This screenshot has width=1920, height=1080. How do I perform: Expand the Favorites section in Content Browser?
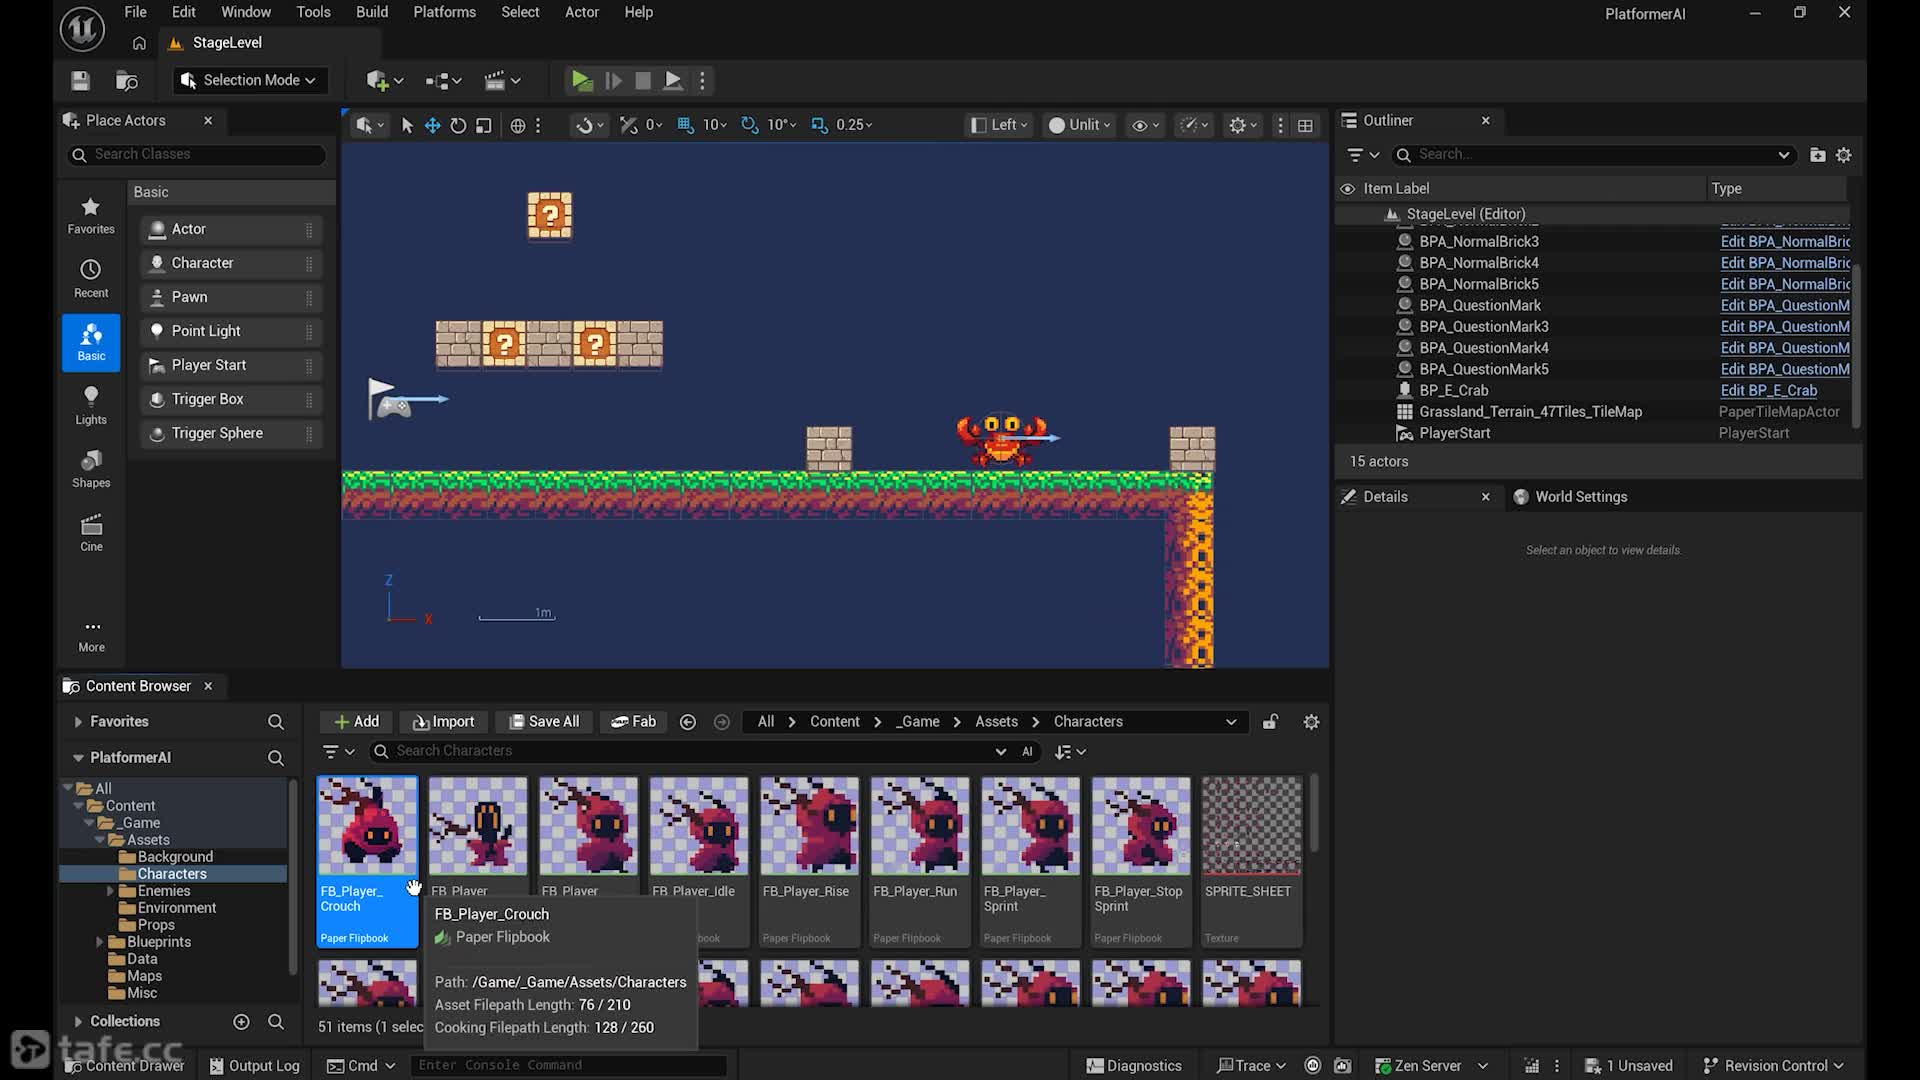point(78,722)
